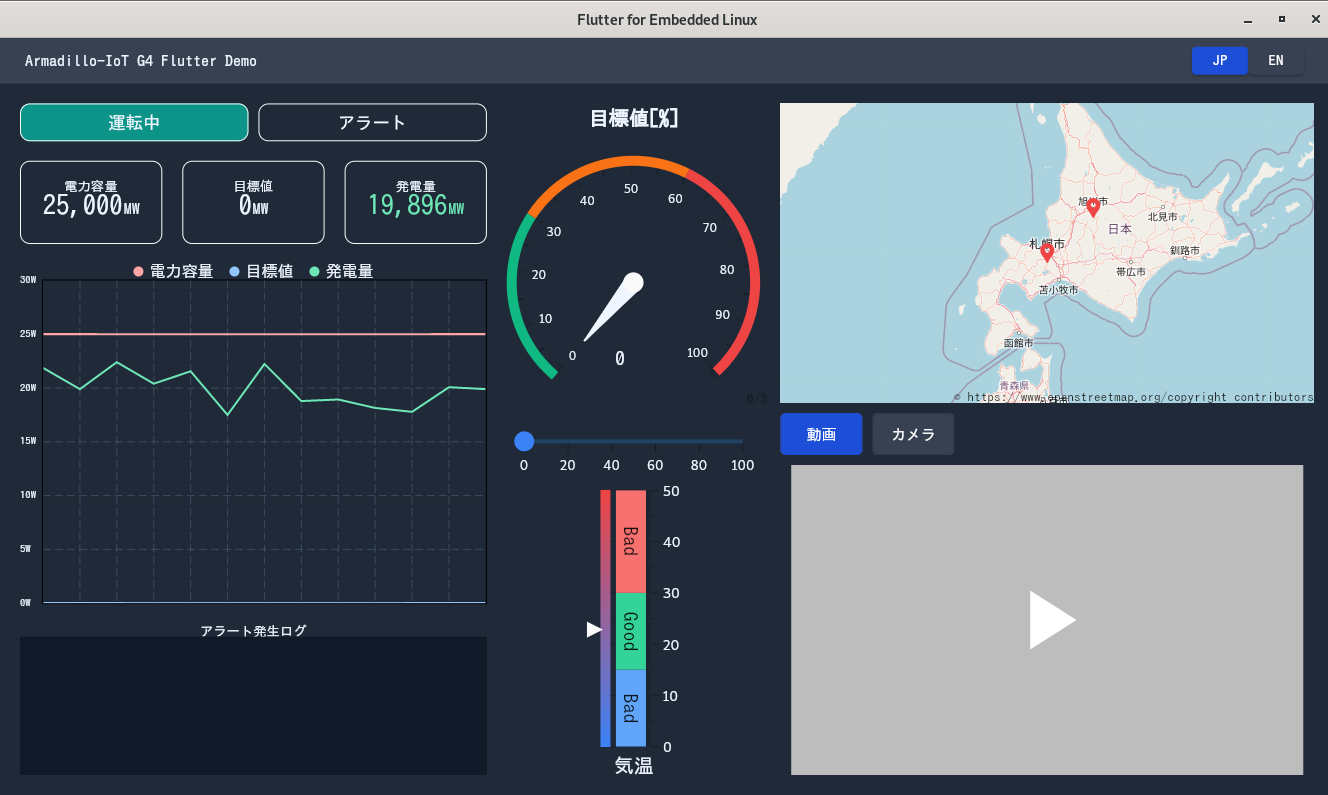
Task: Maximize the Flutter application window
Action: 1281,19
